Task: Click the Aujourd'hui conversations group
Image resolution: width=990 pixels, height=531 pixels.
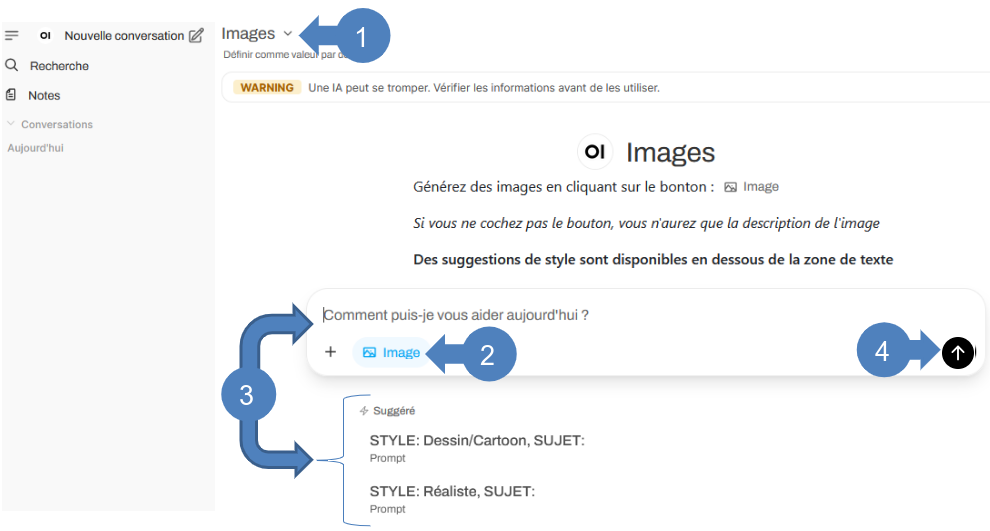Action: (x=35, y=148)
